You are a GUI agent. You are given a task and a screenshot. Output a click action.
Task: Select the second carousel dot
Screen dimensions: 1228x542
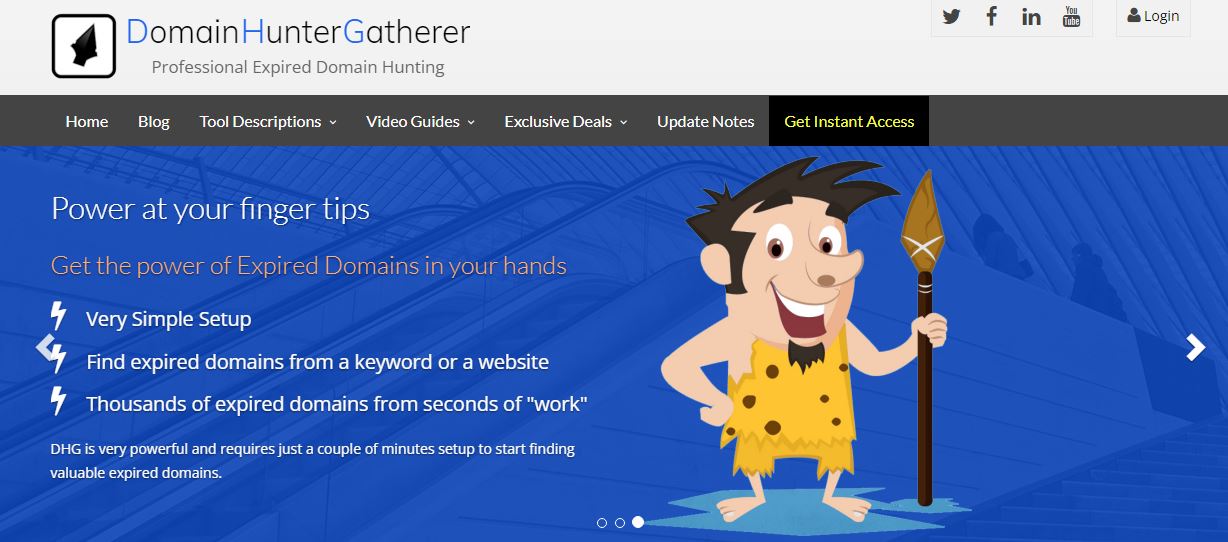click(x=620, y=522)
